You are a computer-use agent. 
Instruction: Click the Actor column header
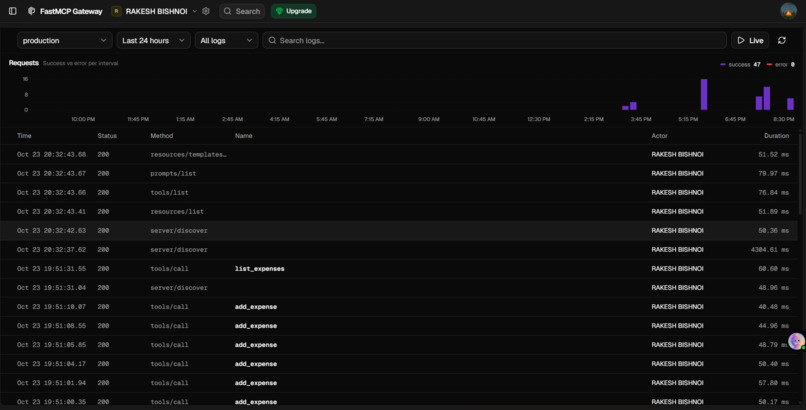[x=660, y=136]
